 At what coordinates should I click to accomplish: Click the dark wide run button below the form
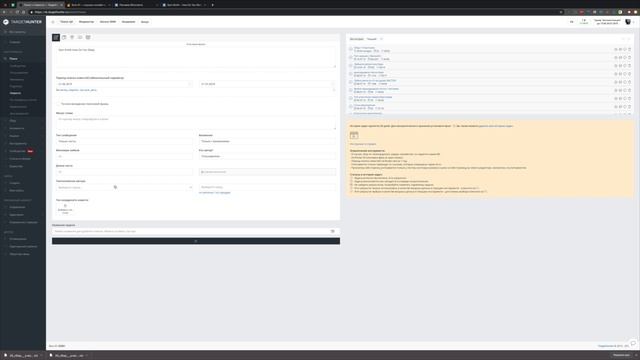(x=196, y=241)
